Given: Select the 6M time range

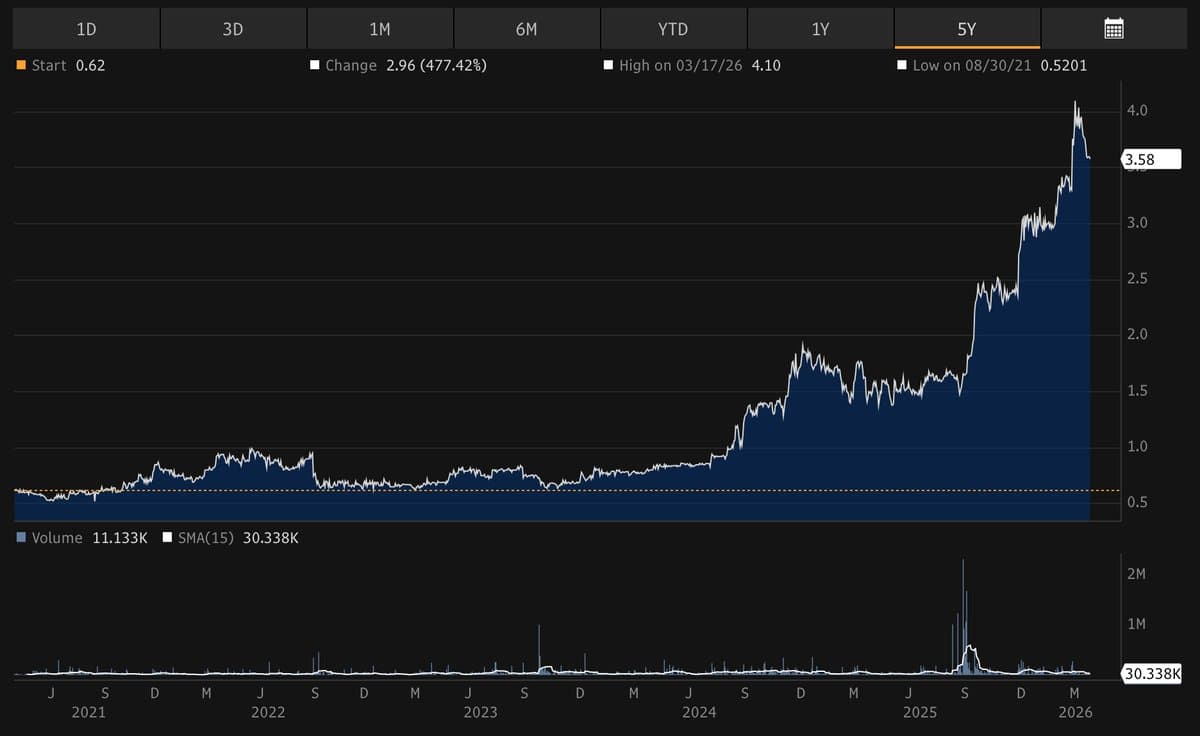Looking at the screenshot, I should click(526, 29).
